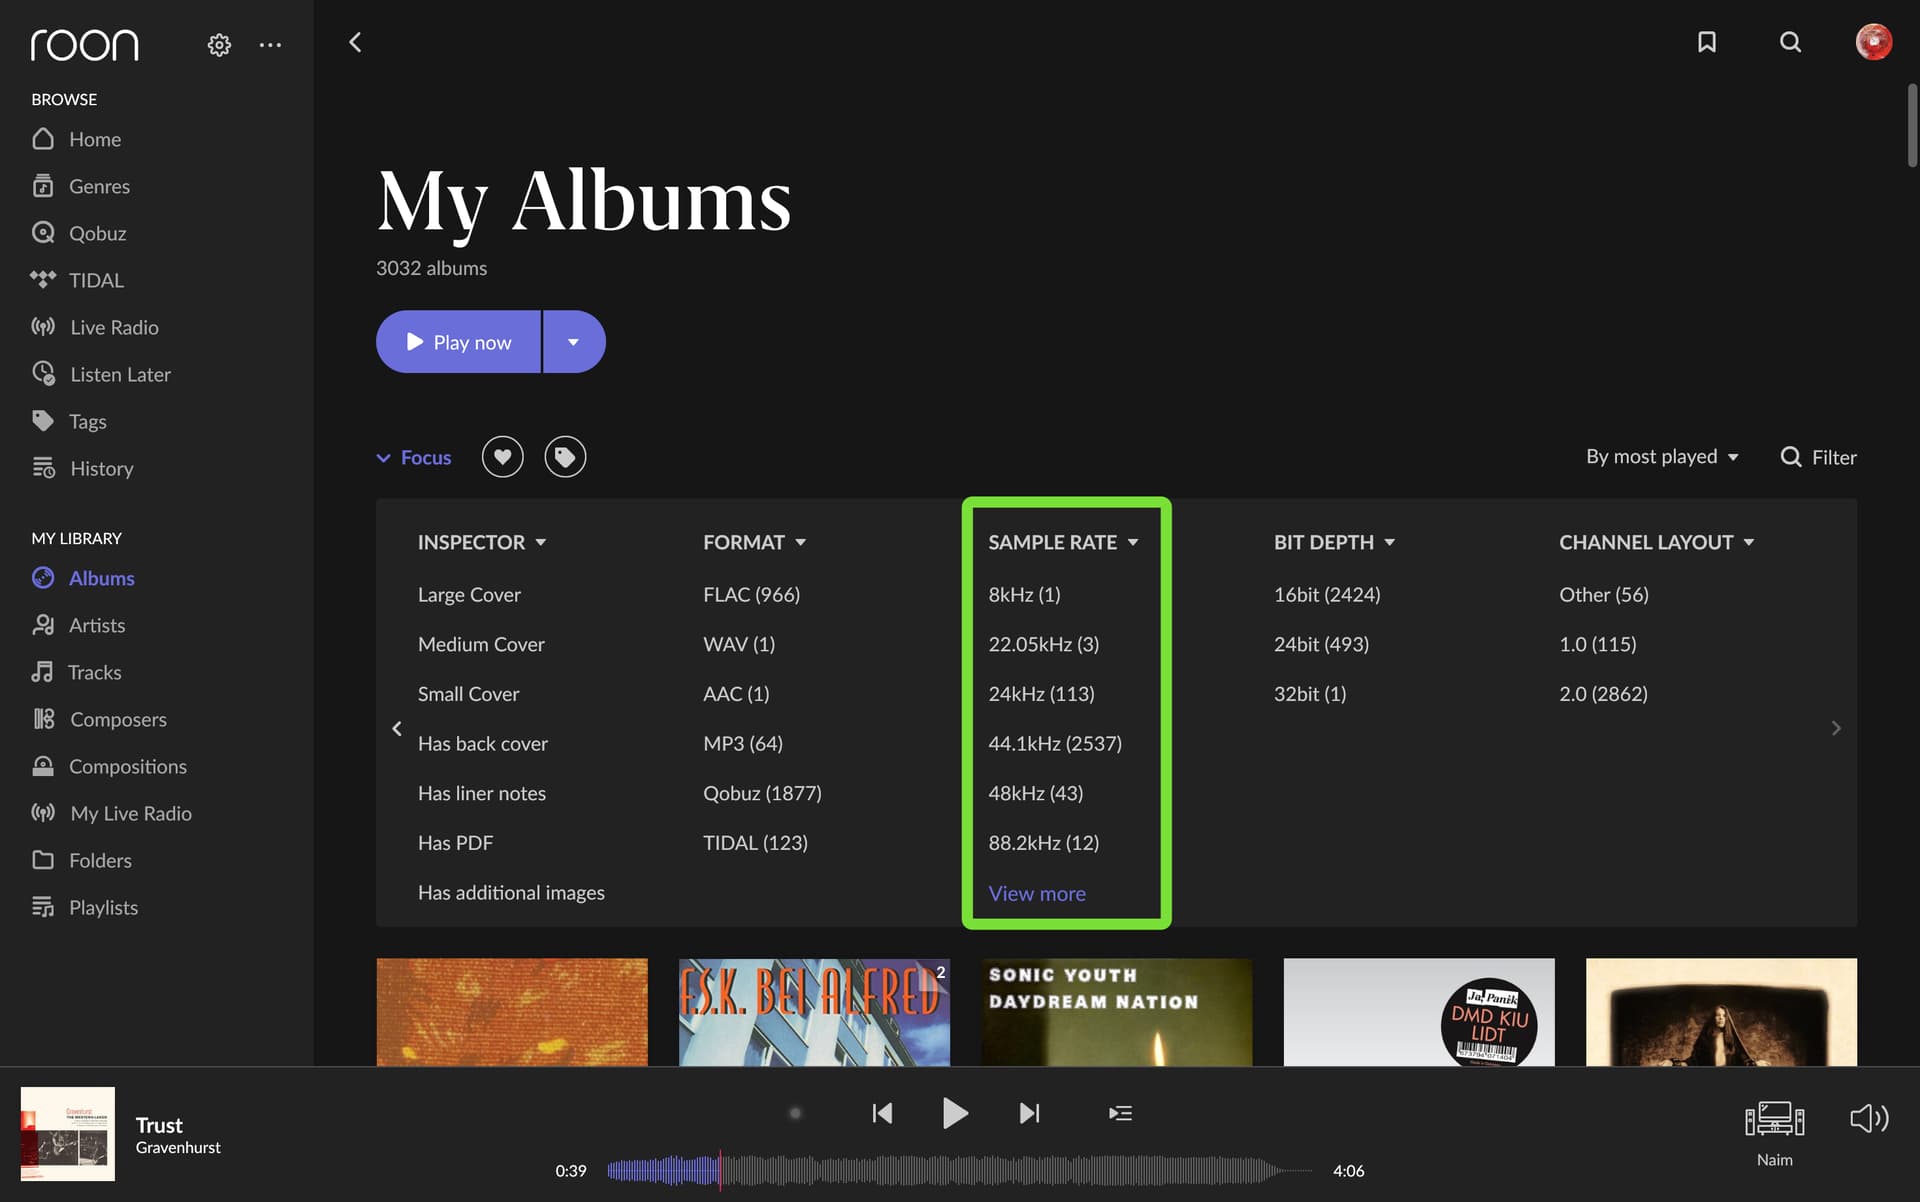
Task: Open Composers in My Library
Action: (x=99, y=719)
